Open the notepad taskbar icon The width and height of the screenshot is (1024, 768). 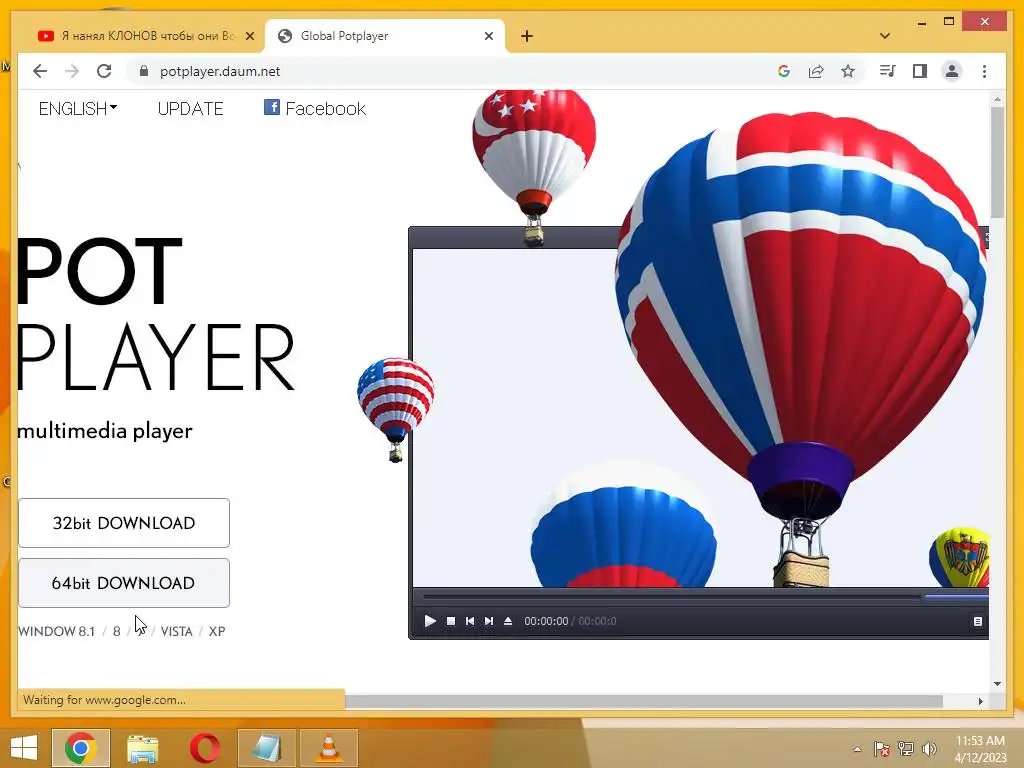point(266,748)
